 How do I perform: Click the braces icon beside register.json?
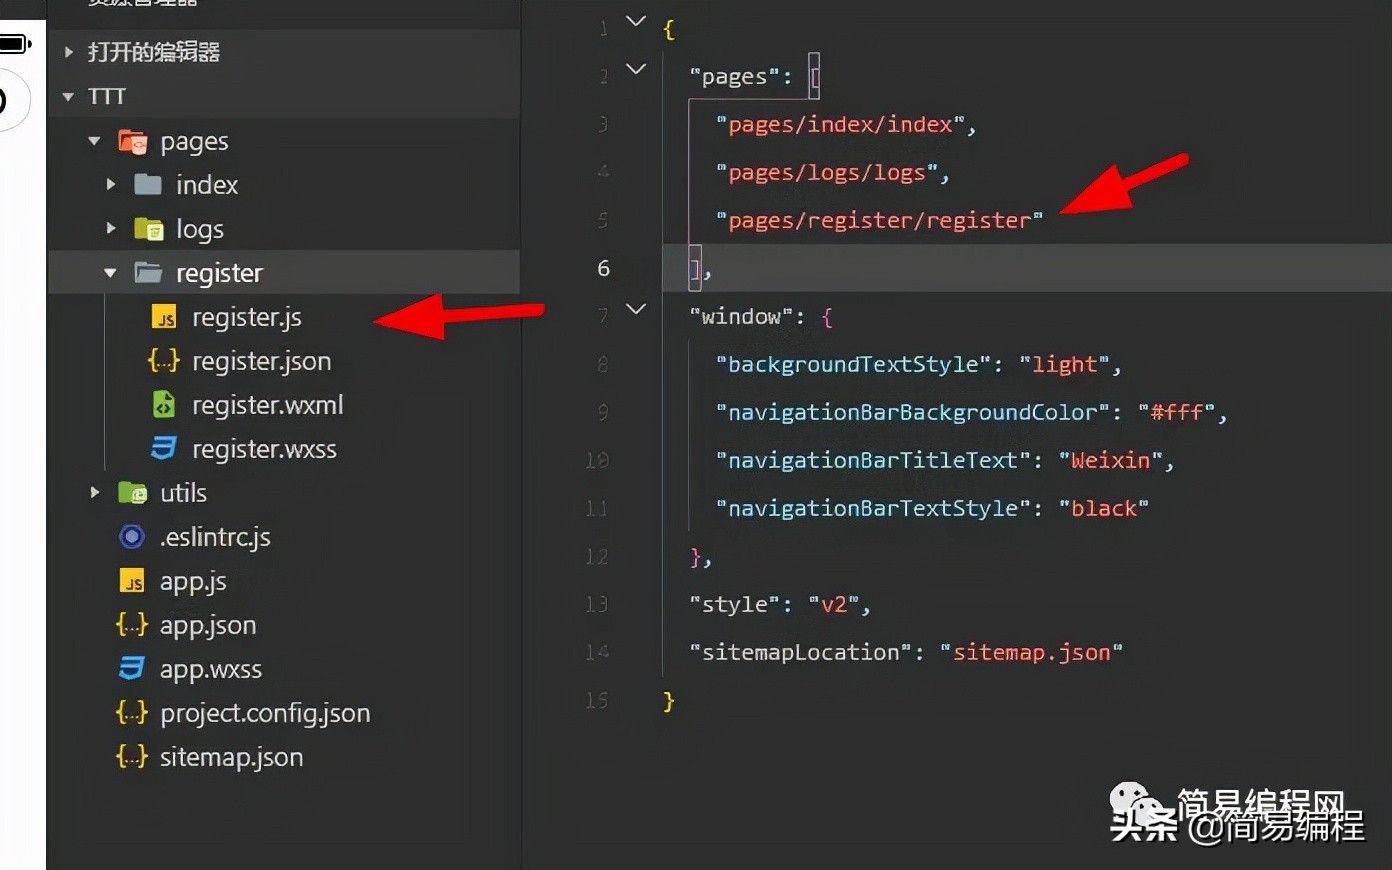[x=164, y=361]
